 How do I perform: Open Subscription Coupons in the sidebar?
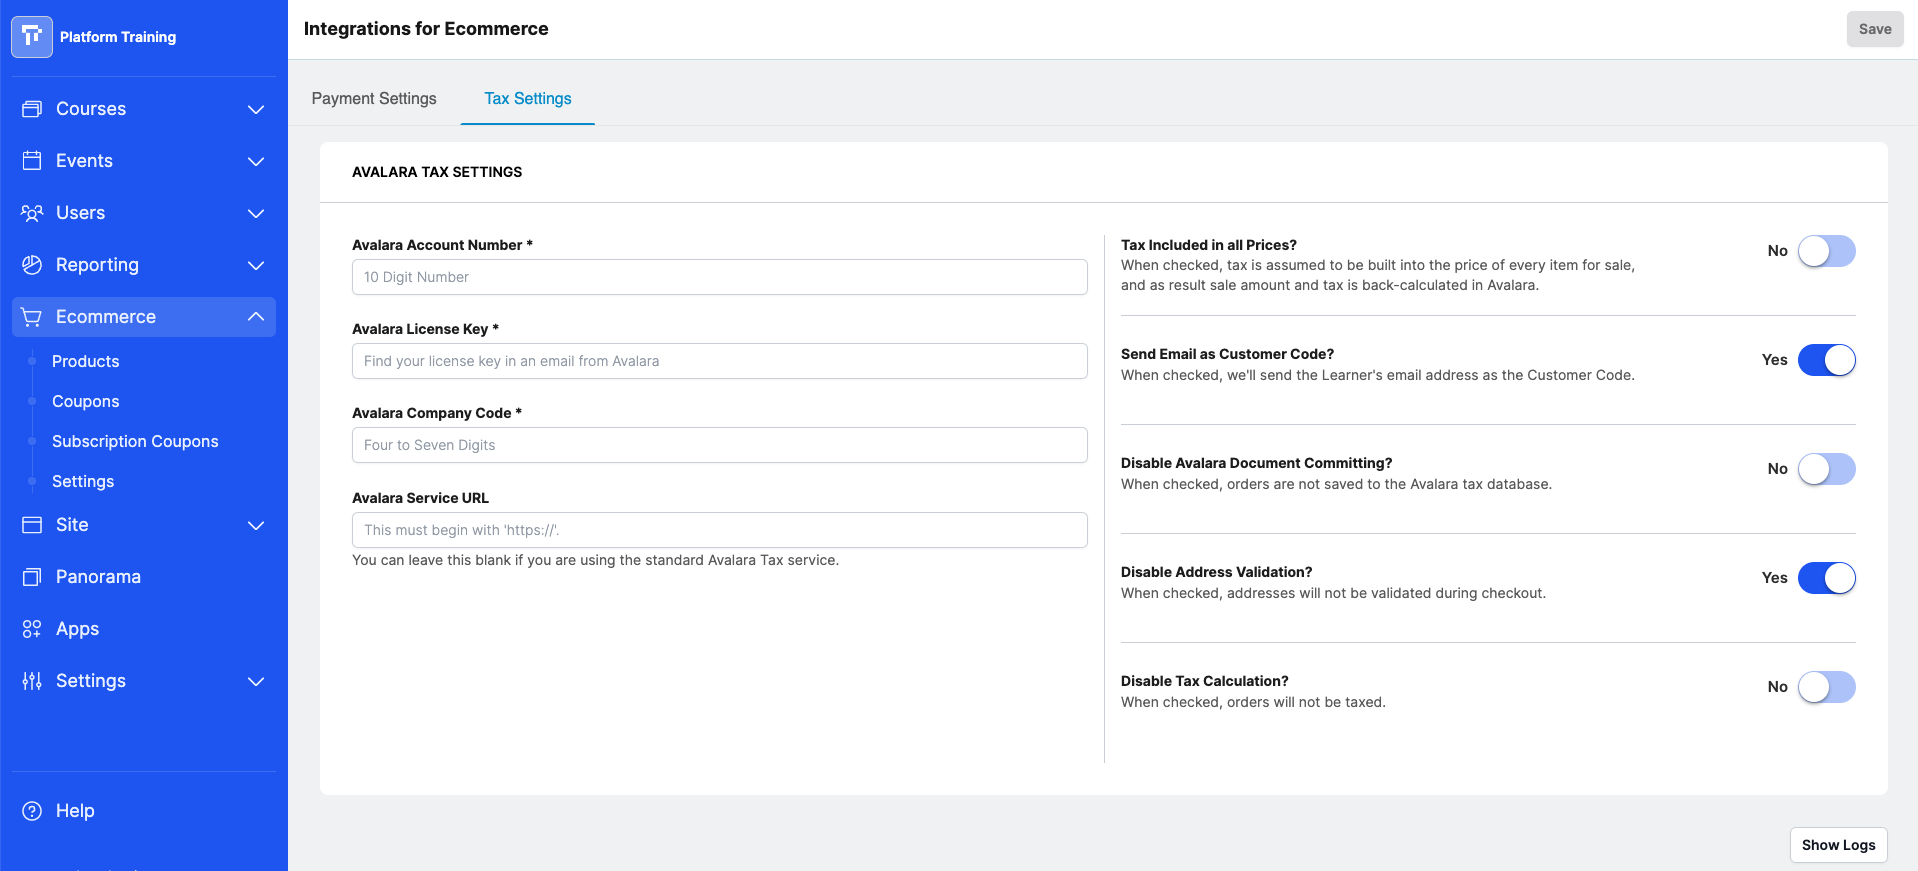(x=135, y=441)
